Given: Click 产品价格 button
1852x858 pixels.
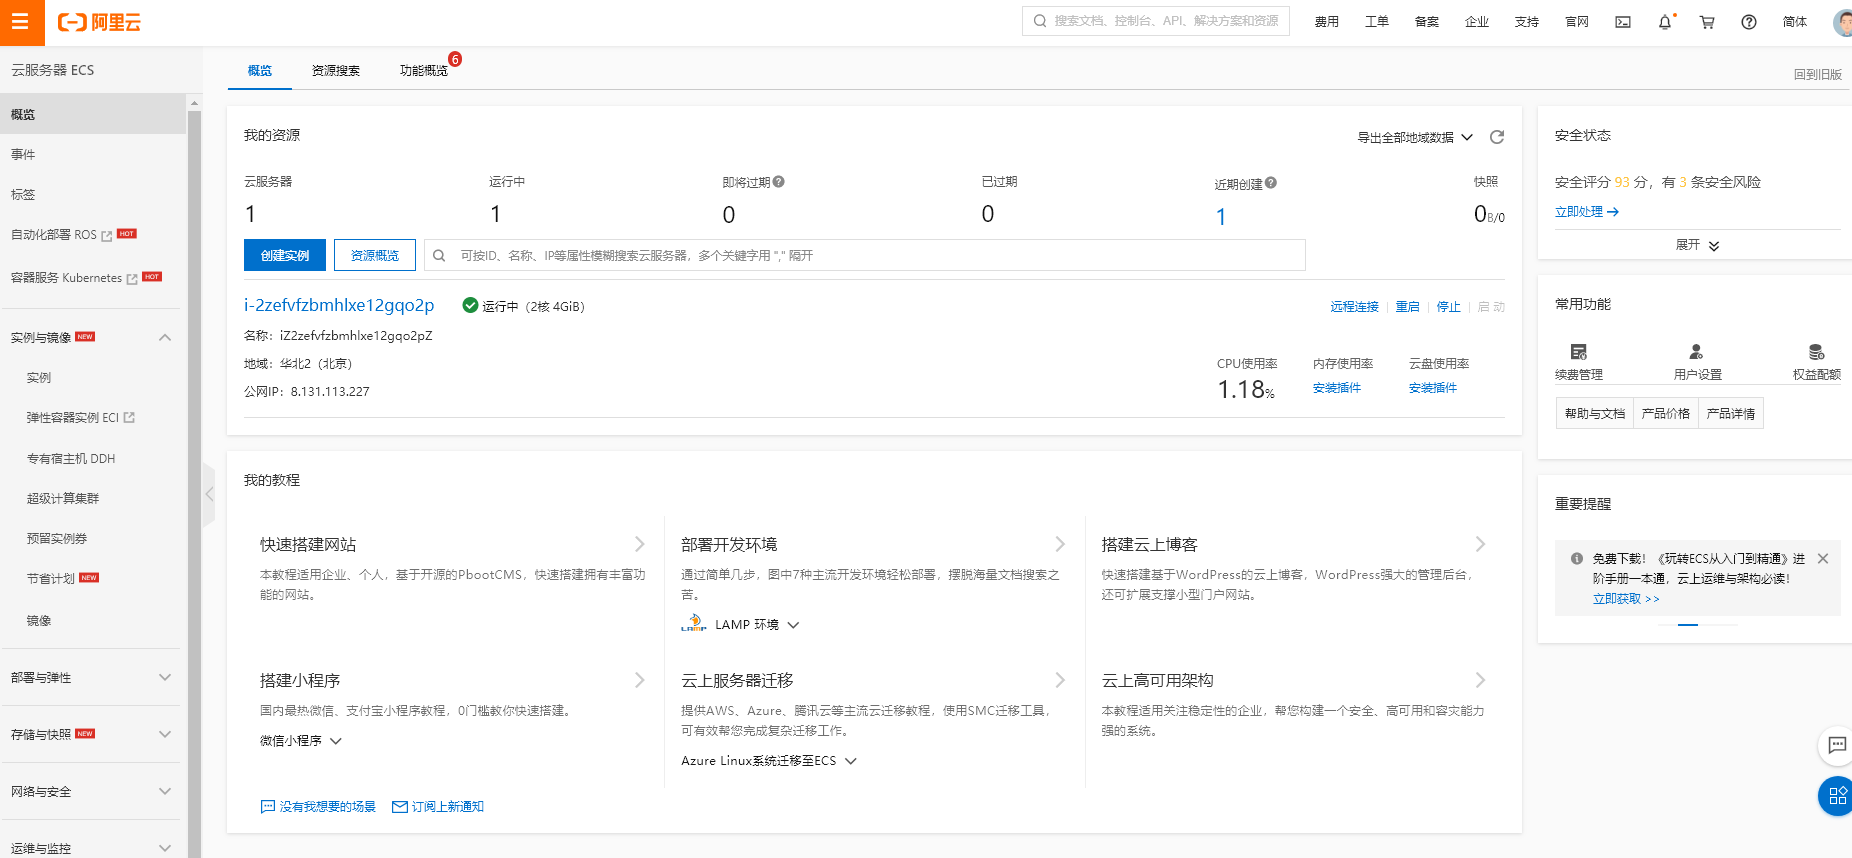Looking at the screenshot, I should [1666, 413].
